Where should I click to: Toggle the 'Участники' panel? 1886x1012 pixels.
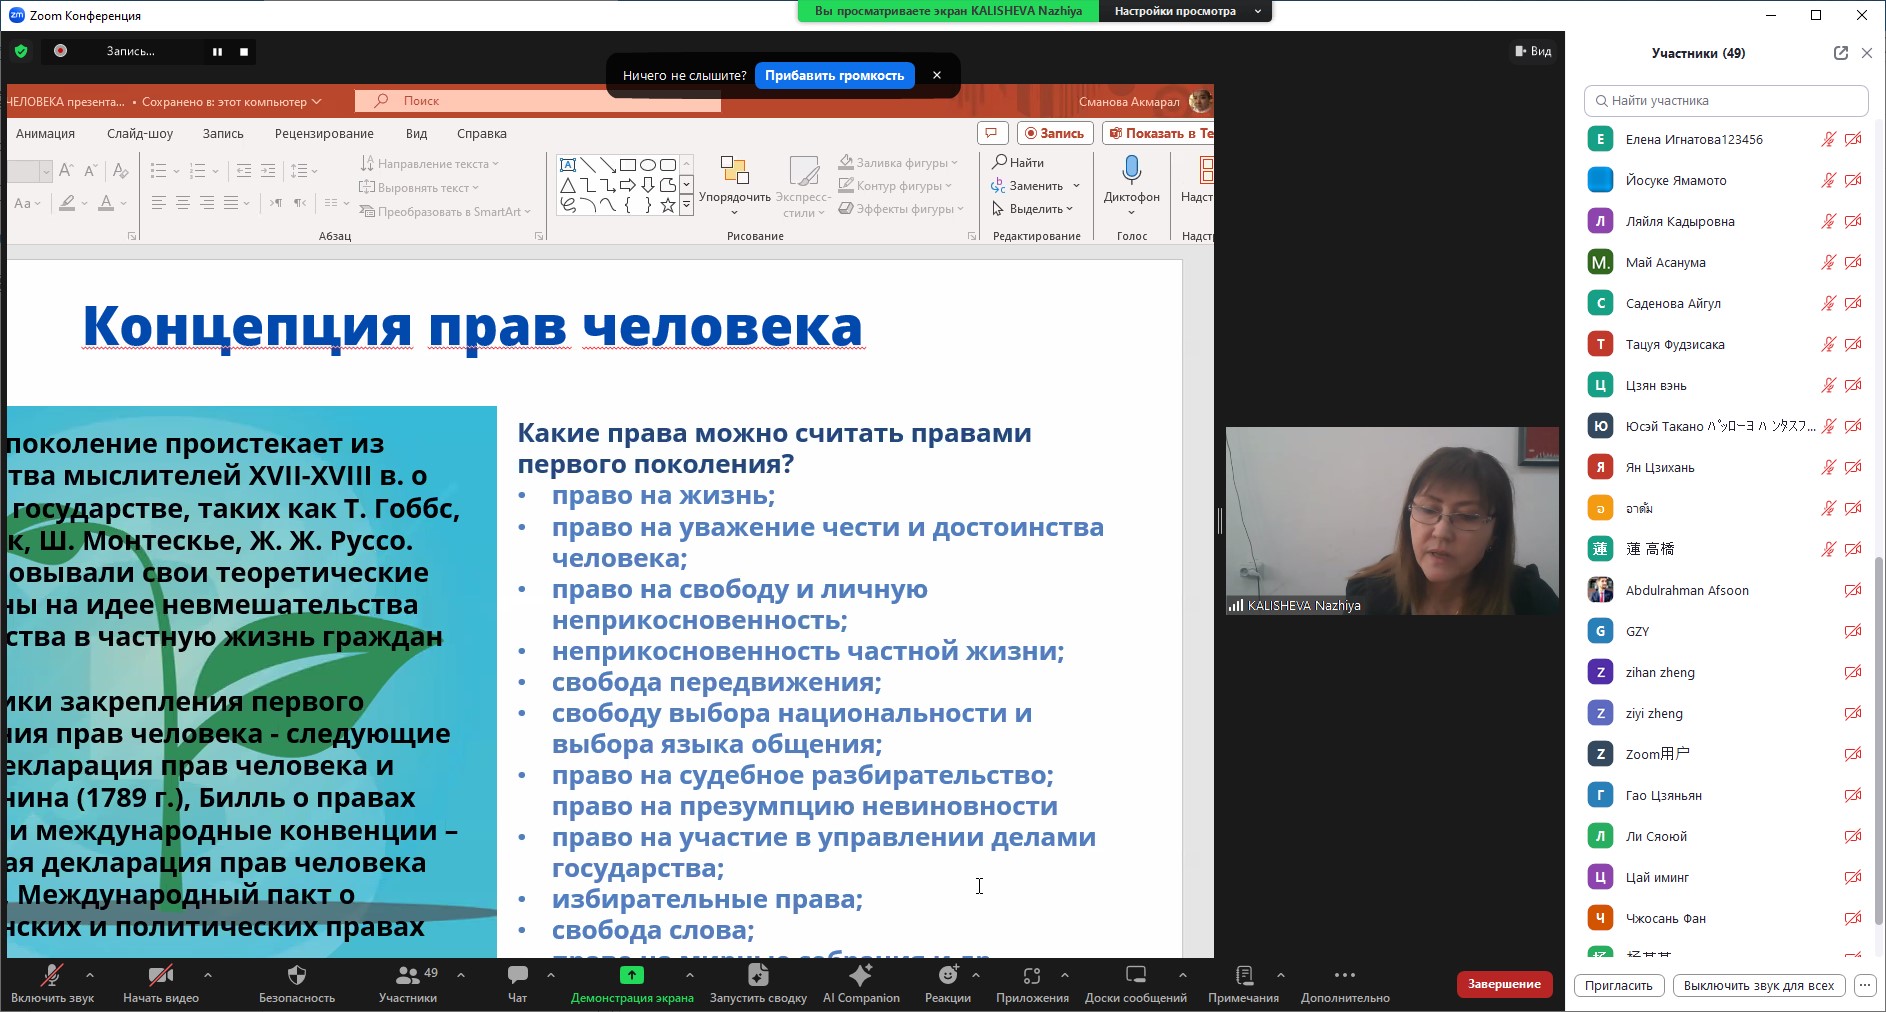click(408, 983)
